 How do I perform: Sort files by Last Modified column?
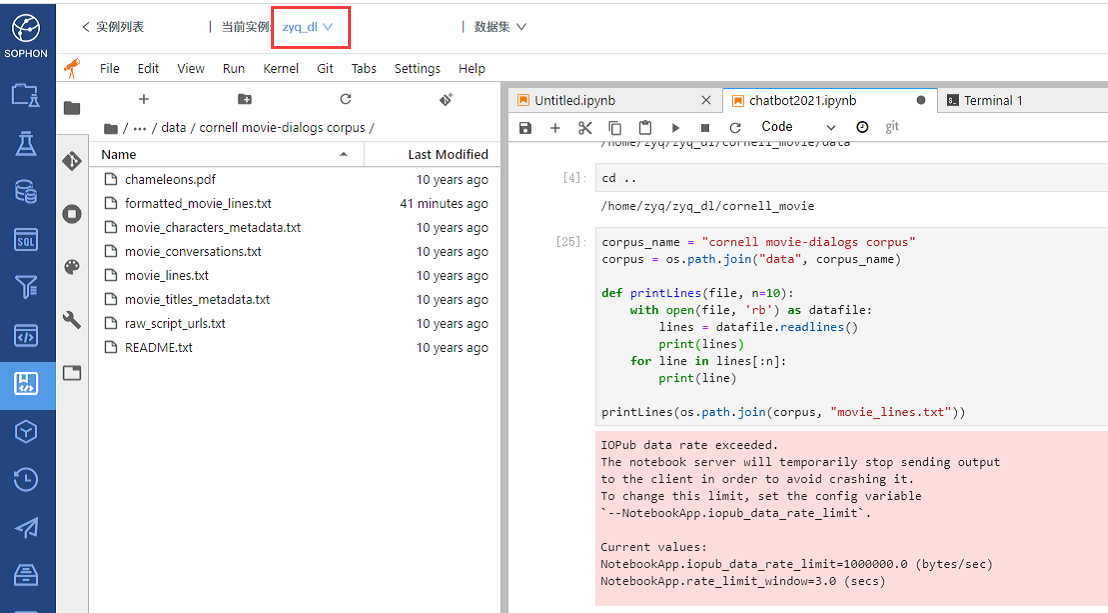[447, 154]
